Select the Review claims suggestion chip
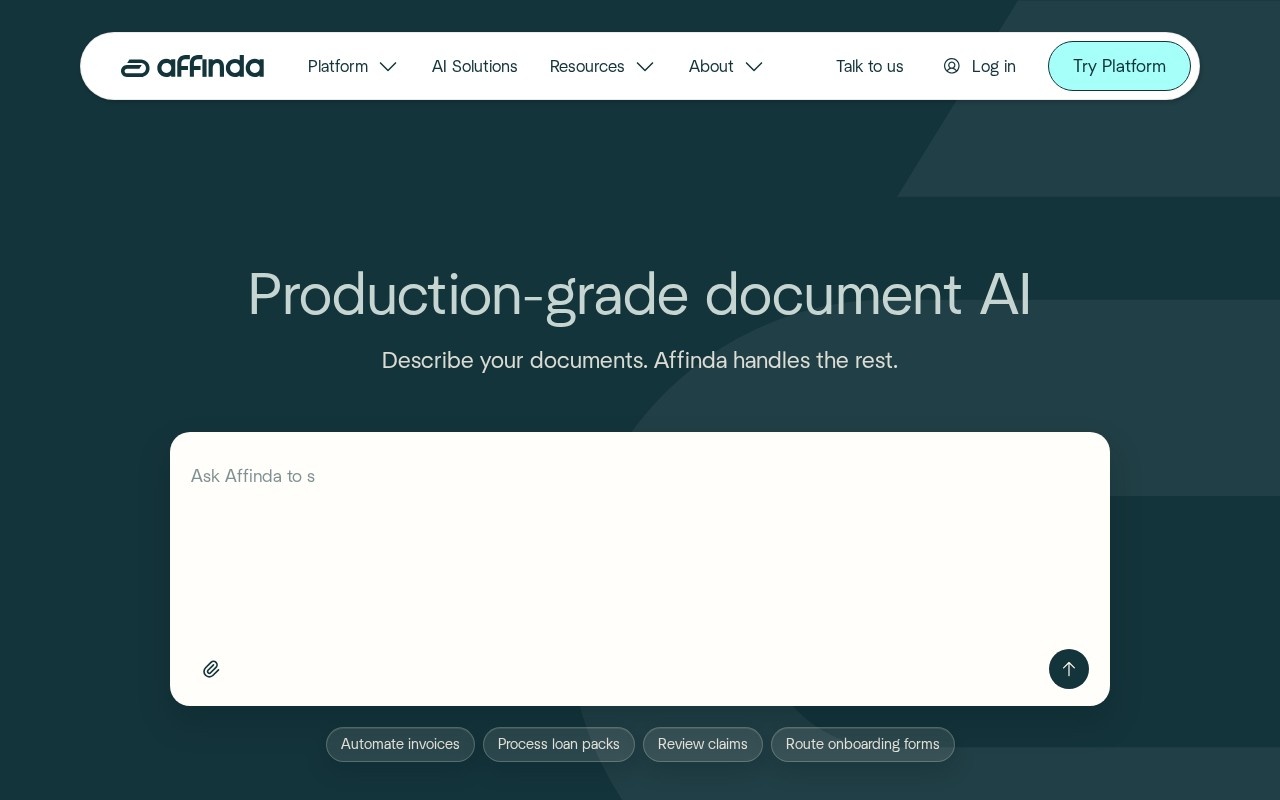 click(x=703, y=744)
